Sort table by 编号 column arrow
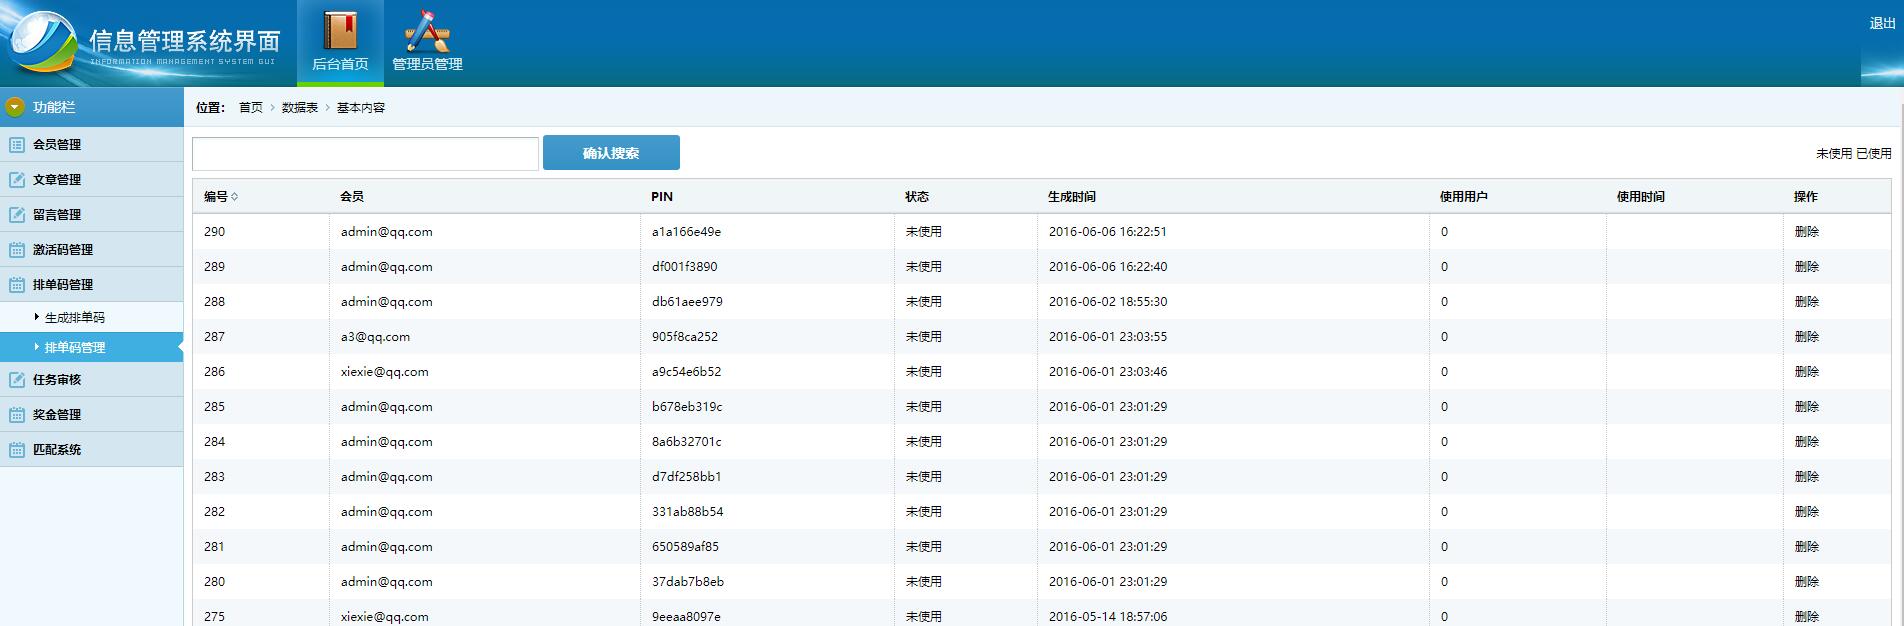This screenshot has height=626, width=1904. (235, 197)
